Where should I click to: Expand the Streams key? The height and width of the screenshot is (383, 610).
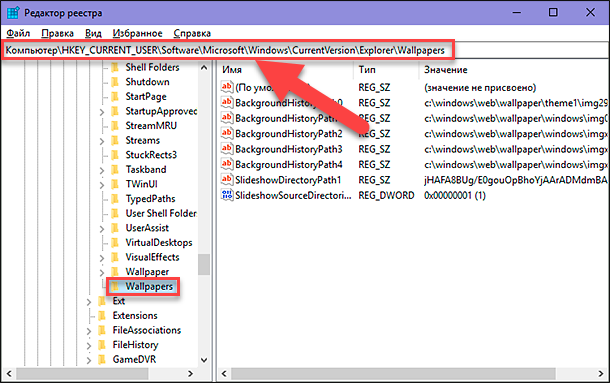click(102, 141)
